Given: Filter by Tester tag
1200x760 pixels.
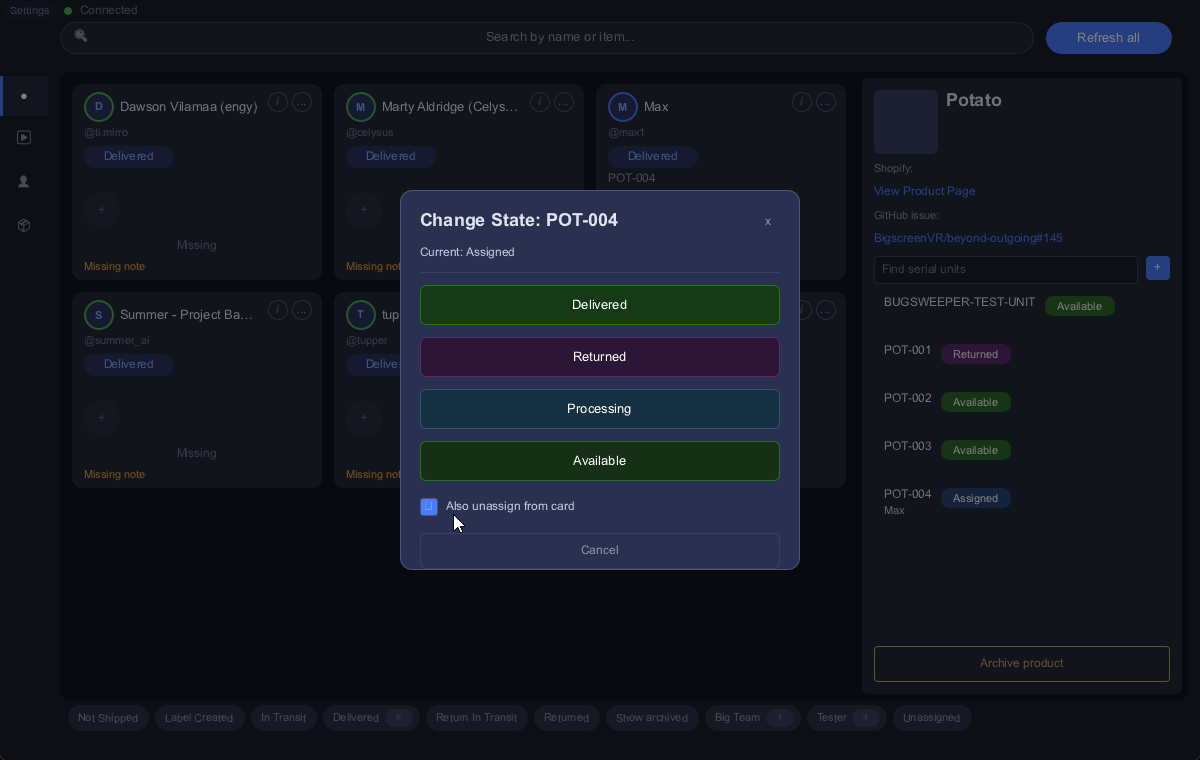Looking at the screenshot, I should click(x=846, y=718).
